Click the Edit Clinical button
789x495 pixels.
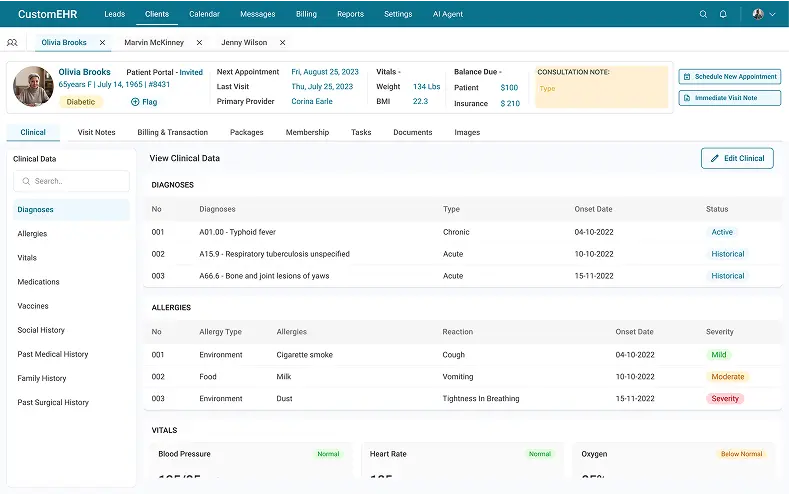pos(737,158)
